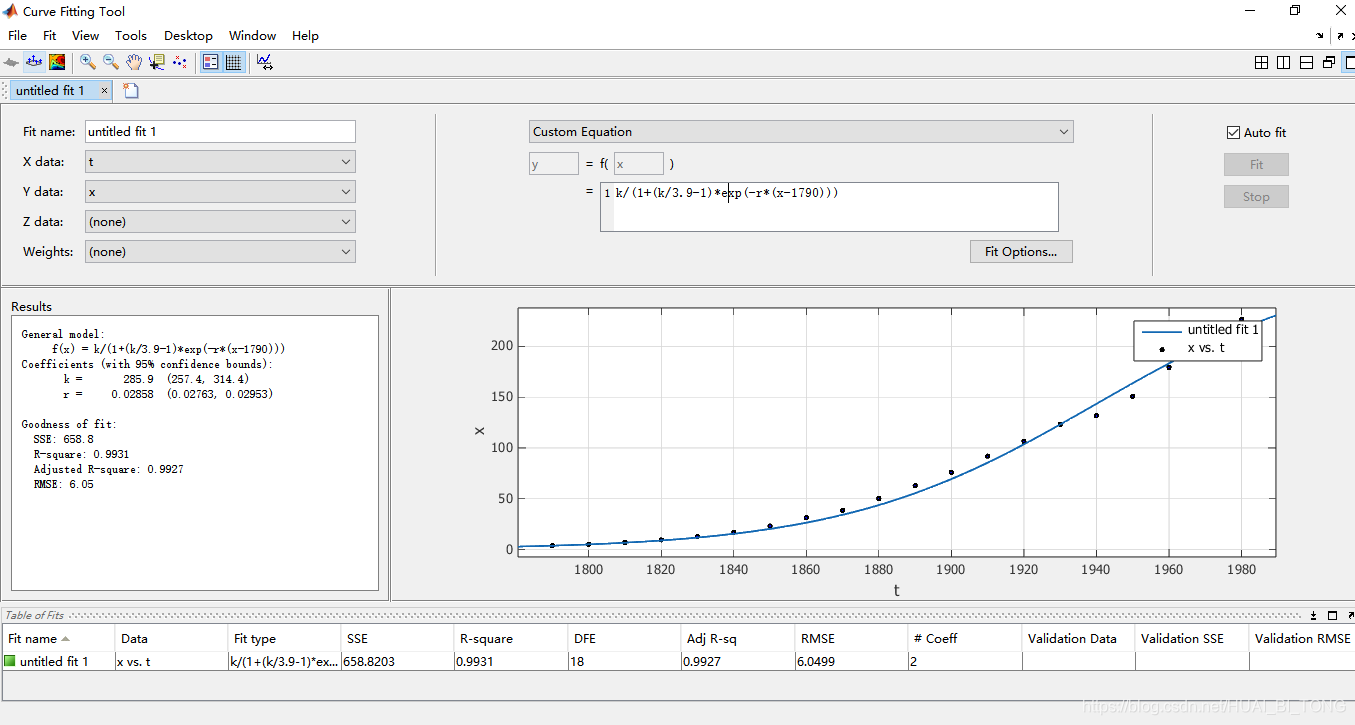Toggle the plot Legend toolbar icon
This screenshot has width=1355, height=725.
[210, 62]
